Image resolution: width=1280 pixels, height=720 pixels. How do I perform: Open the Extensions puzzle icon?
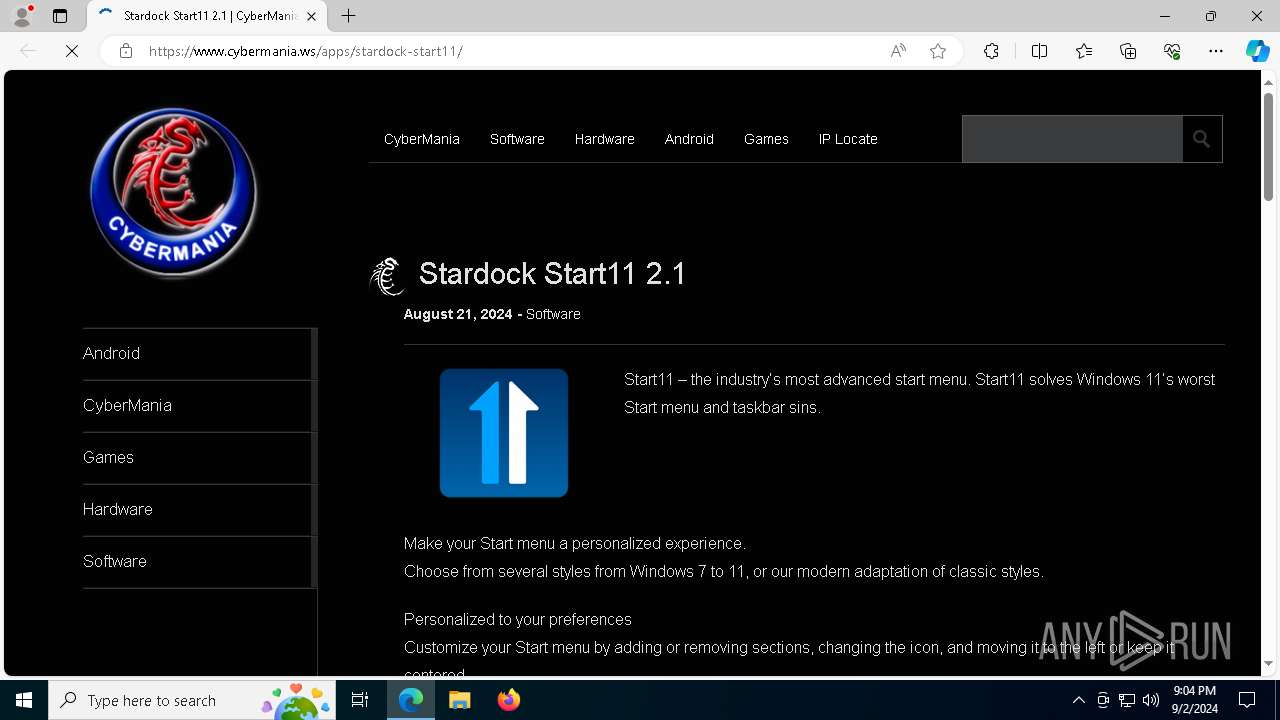991,51
